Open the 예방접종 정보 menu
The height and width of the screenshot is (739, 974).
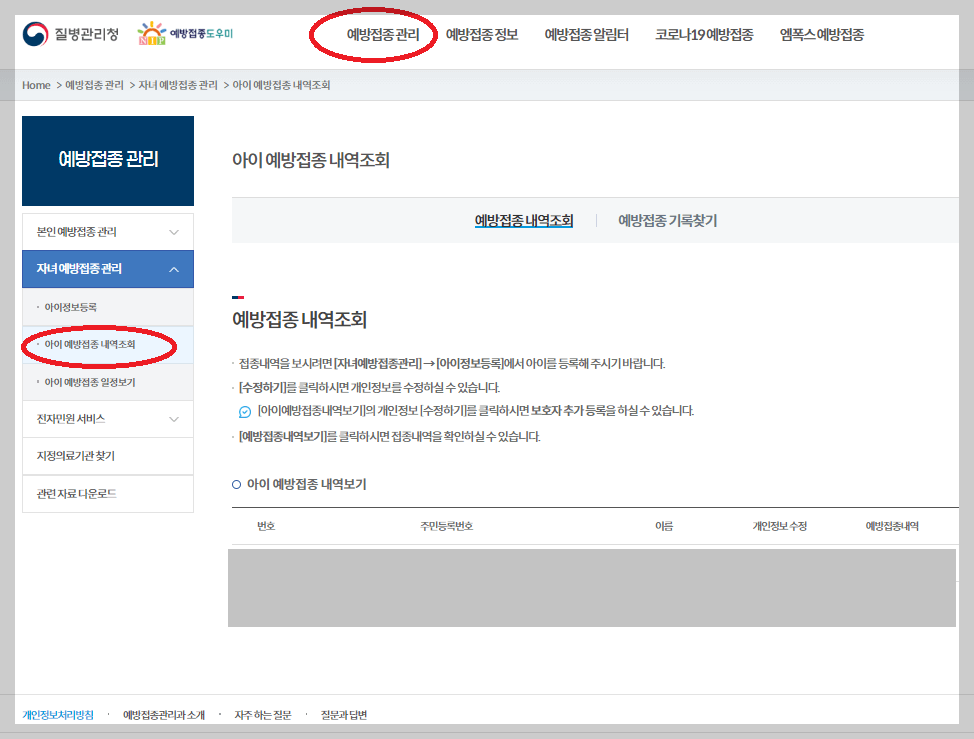point(483,33)
